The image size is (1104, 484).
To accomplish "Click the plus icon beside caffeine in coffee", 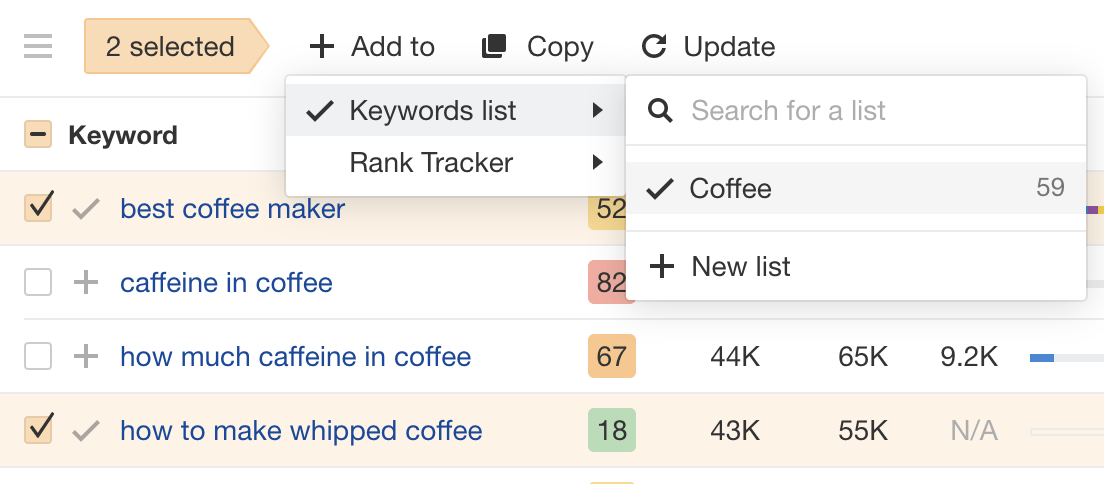I will click(87, 283).
